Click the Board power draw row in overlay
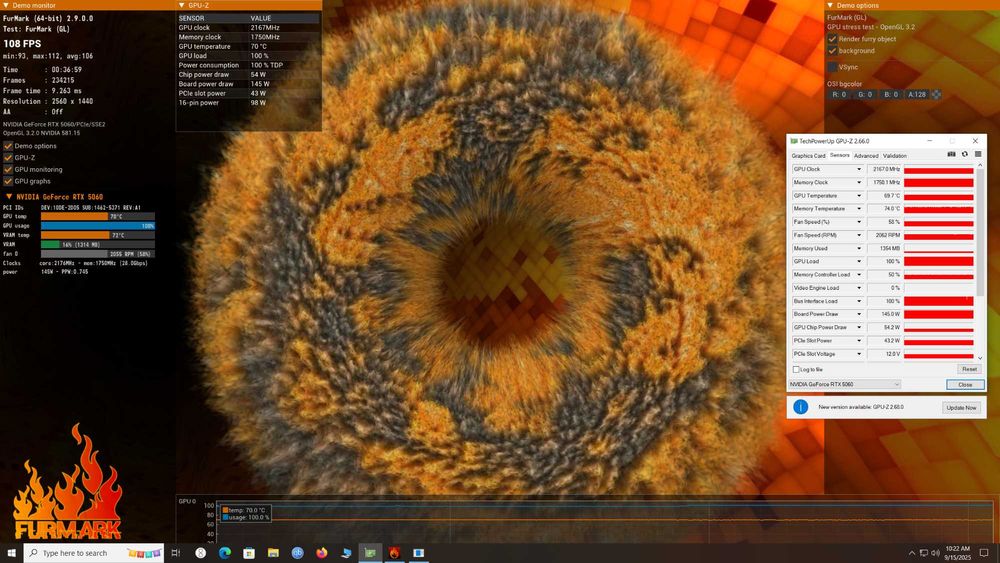 click(x=248, y=84)
